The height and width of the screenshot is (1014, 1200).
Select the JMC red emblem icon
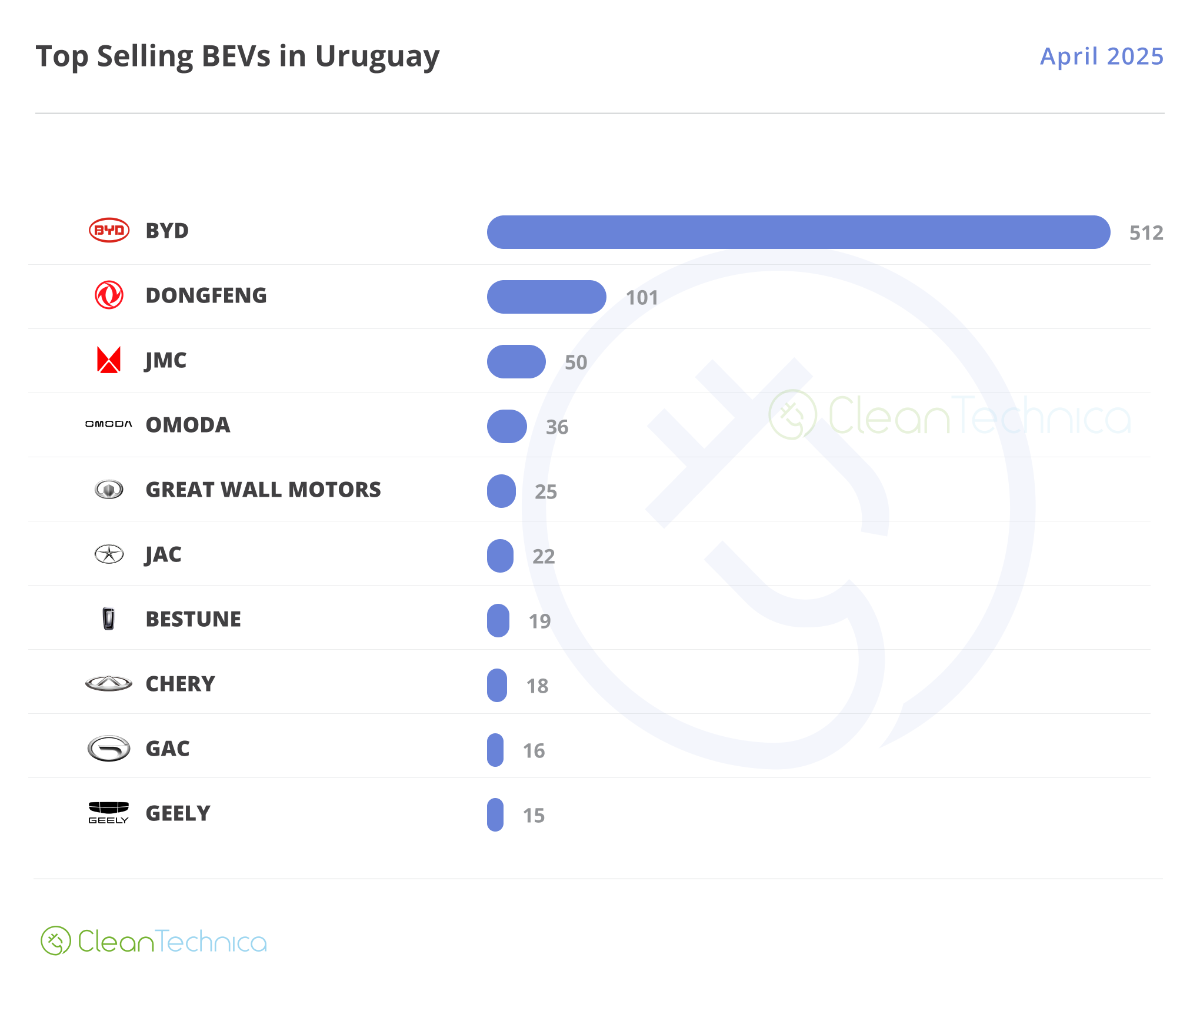click(x=109, y=360)
